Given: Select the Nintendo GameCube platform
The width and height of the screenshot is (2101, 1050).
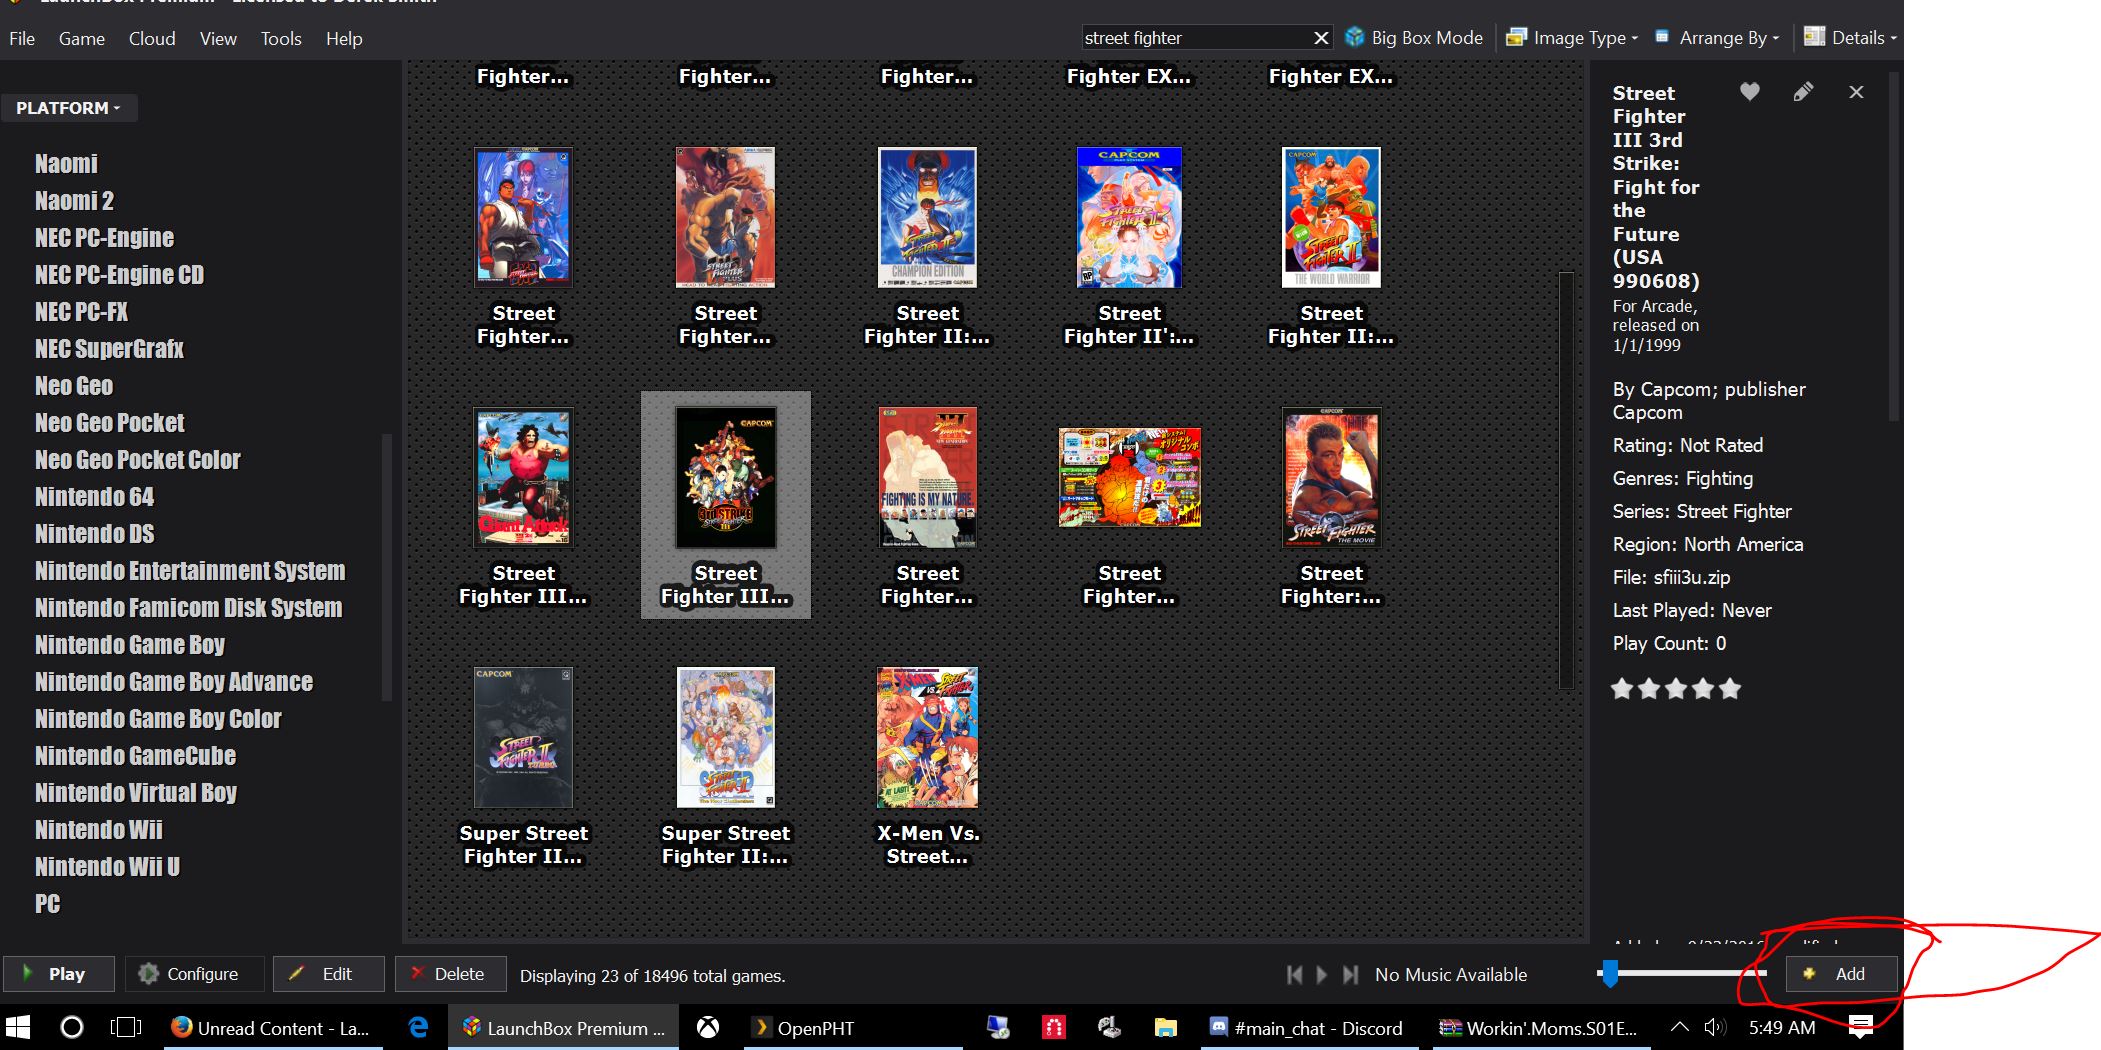Looking at the screenshot, I should [x=135, y=756].
